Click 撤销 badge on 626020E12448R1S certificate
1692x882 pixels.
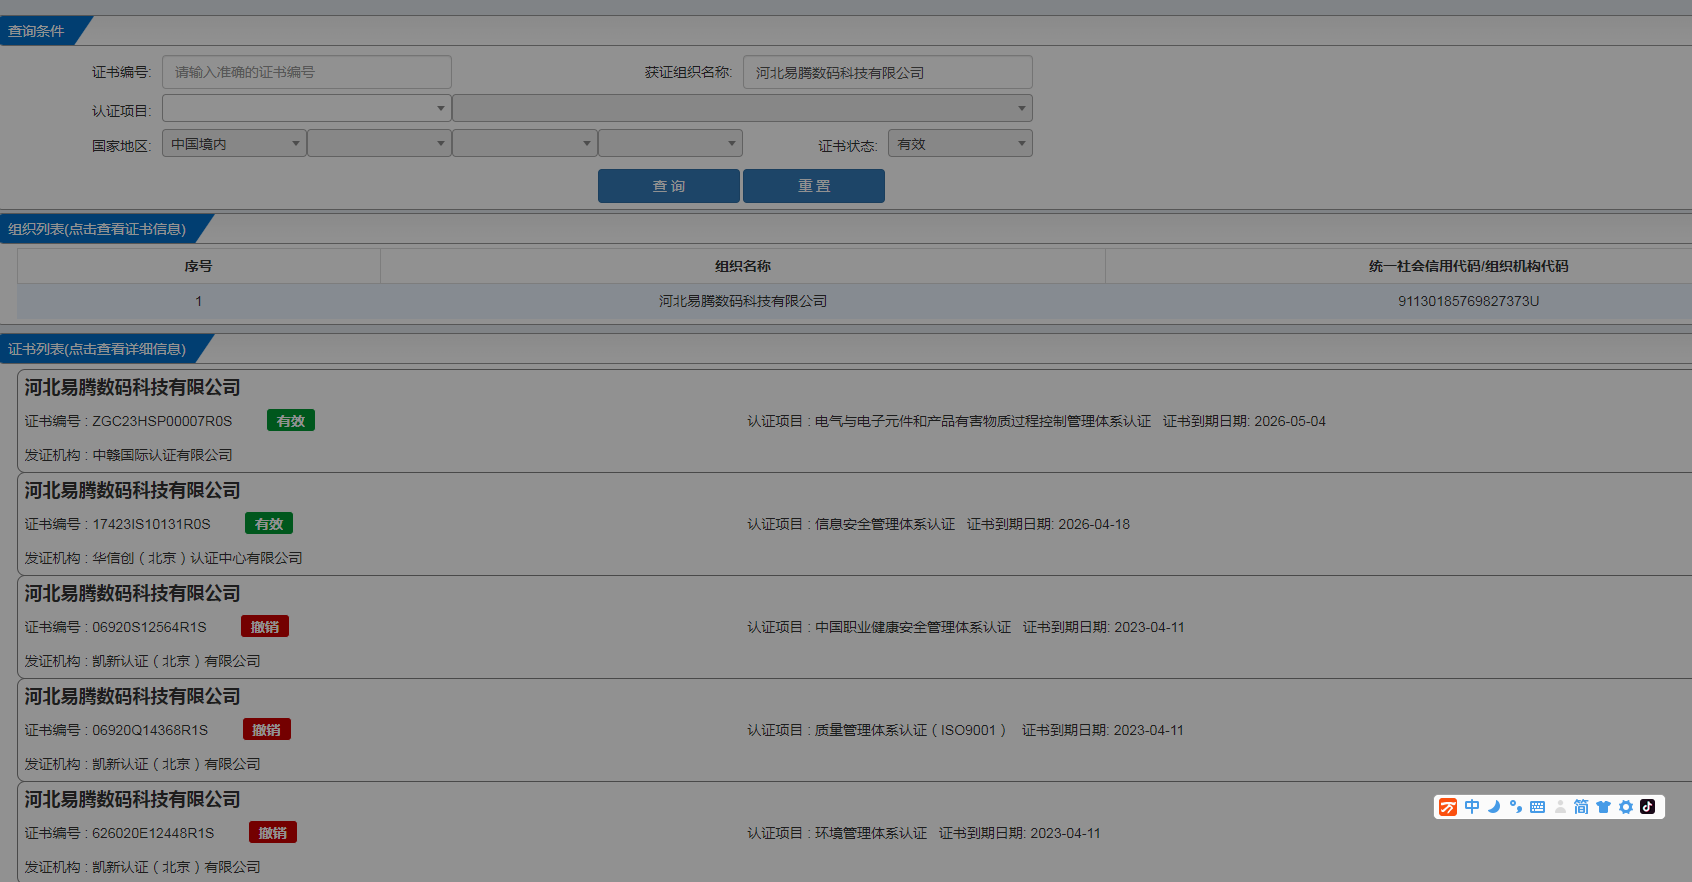tap(273, 833)
